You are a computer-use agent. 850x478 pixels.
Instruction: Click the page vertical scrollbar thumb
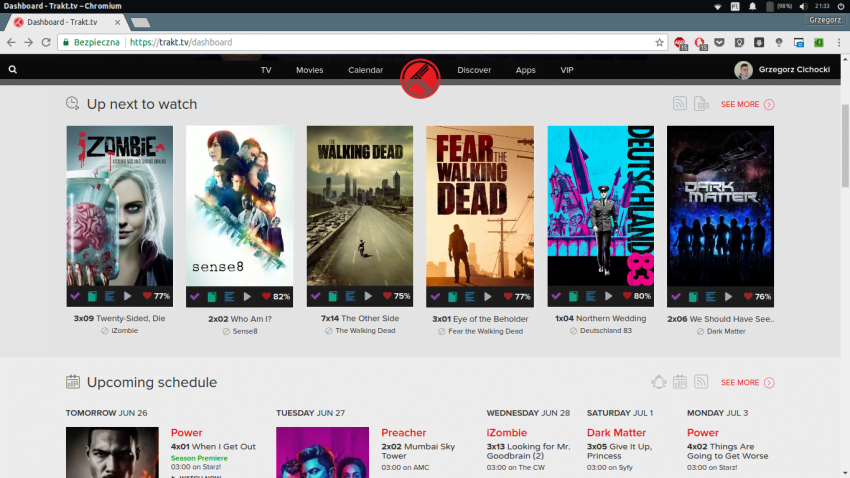click(x=845, y=145)
